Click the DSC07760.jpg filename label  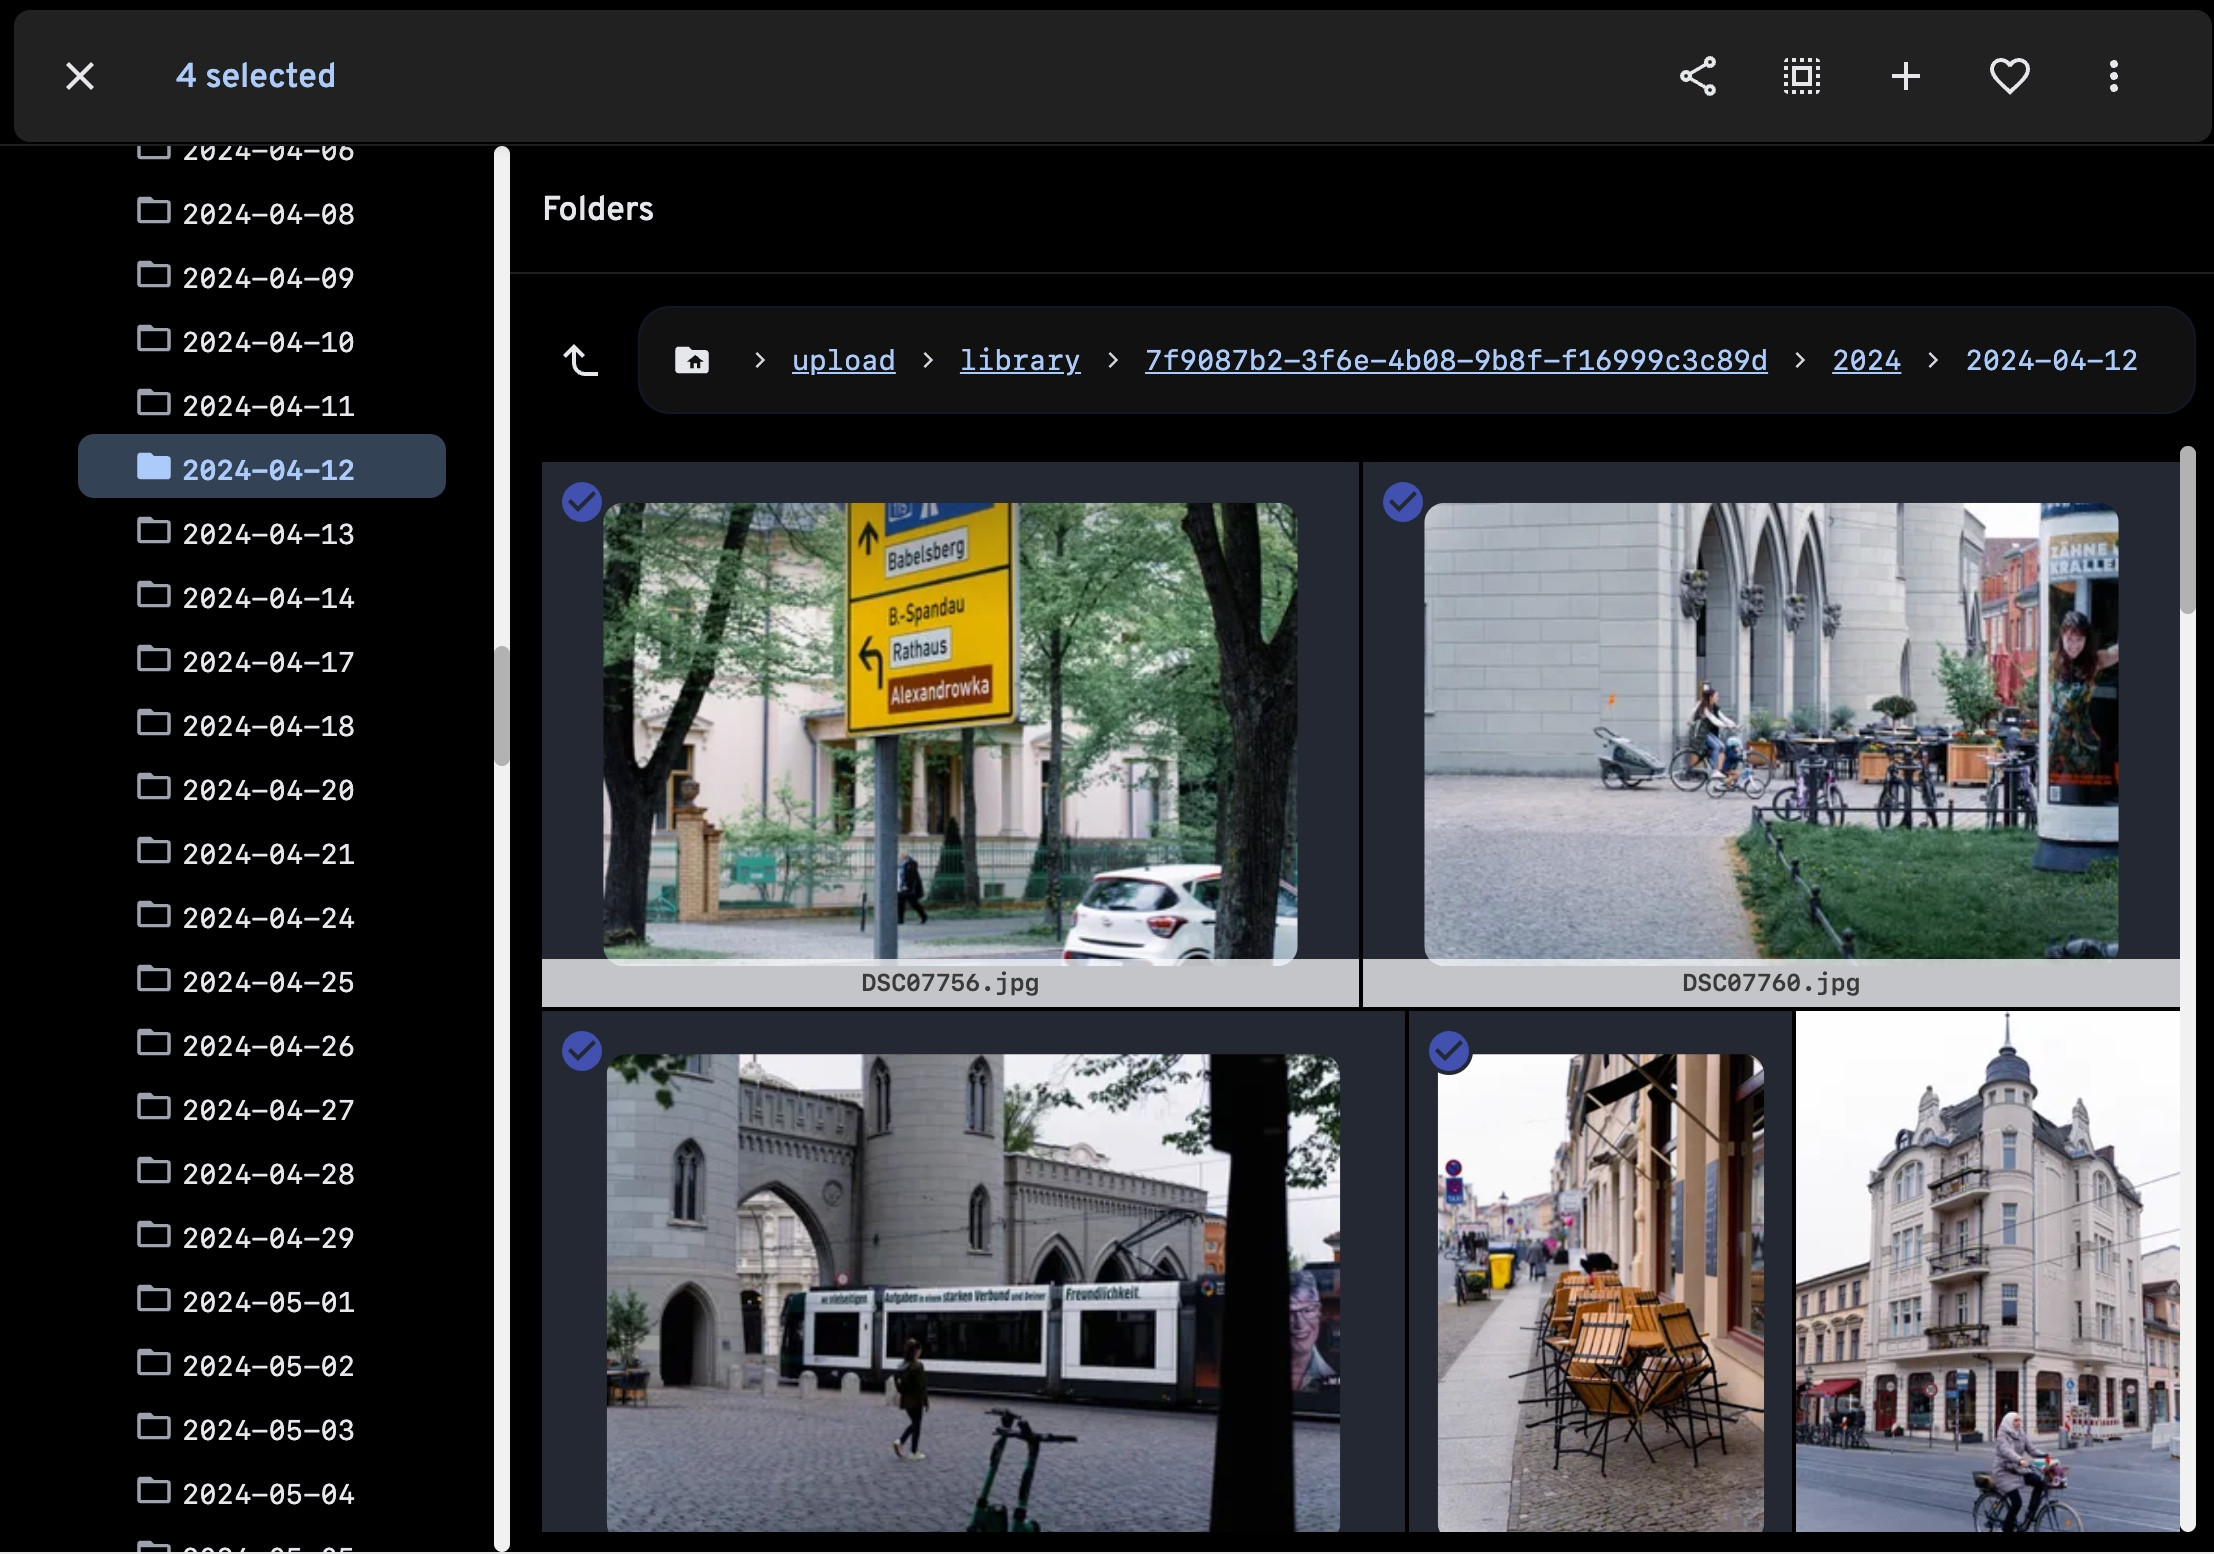click(1771, 983)
